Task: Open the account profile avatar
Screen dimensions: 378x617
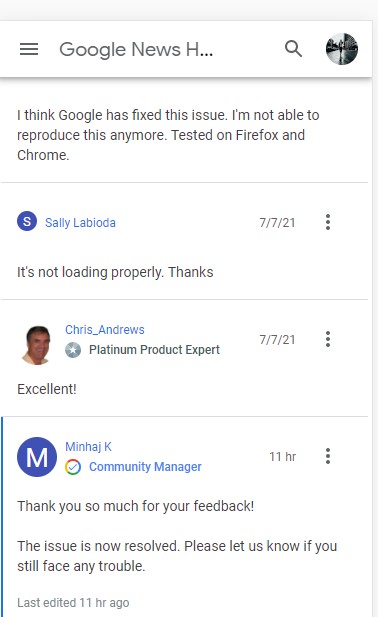Action: coord(342,49)
